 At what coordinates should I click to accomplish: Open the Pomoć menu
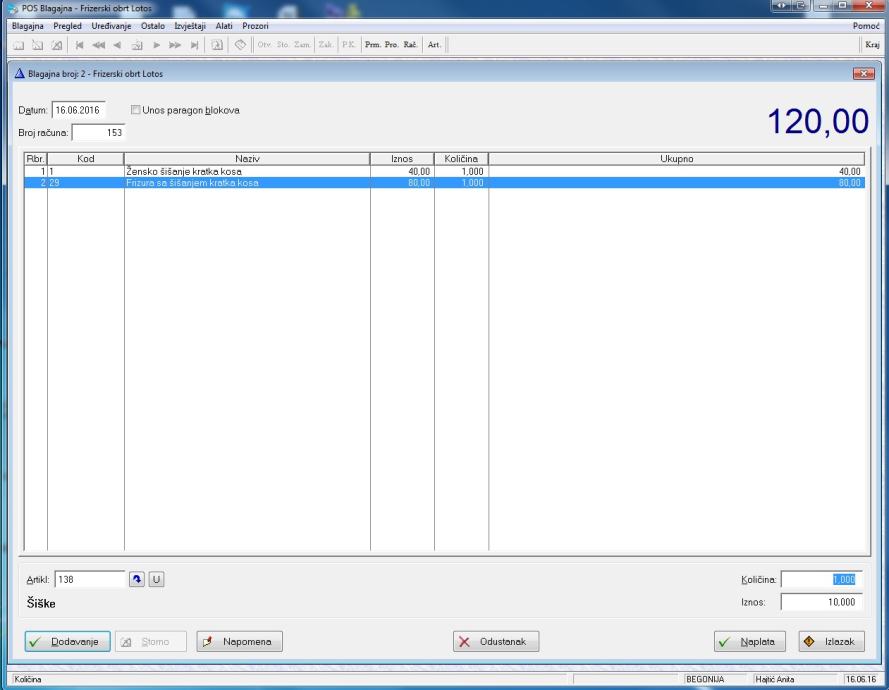click(x=866, y=26)
